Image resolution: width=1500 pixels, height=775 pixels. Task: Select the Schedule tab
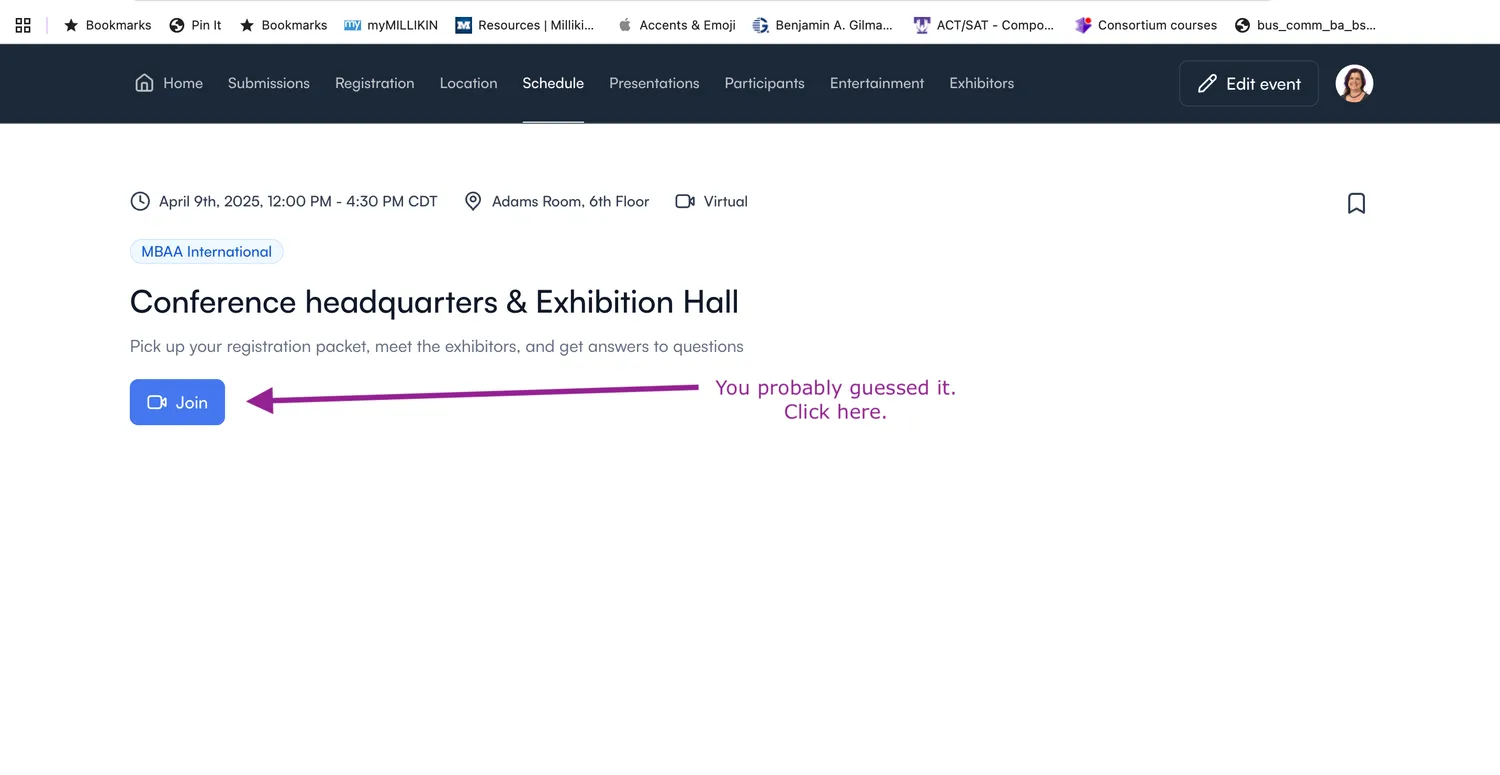coord(553,83)
